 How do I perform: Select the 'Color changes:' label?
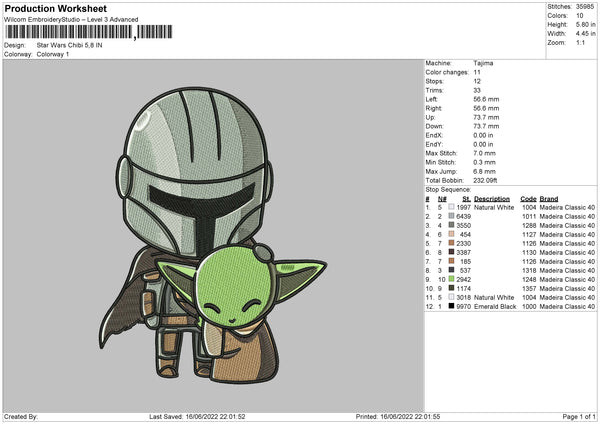pyautogui.click(x=447, y=72)
